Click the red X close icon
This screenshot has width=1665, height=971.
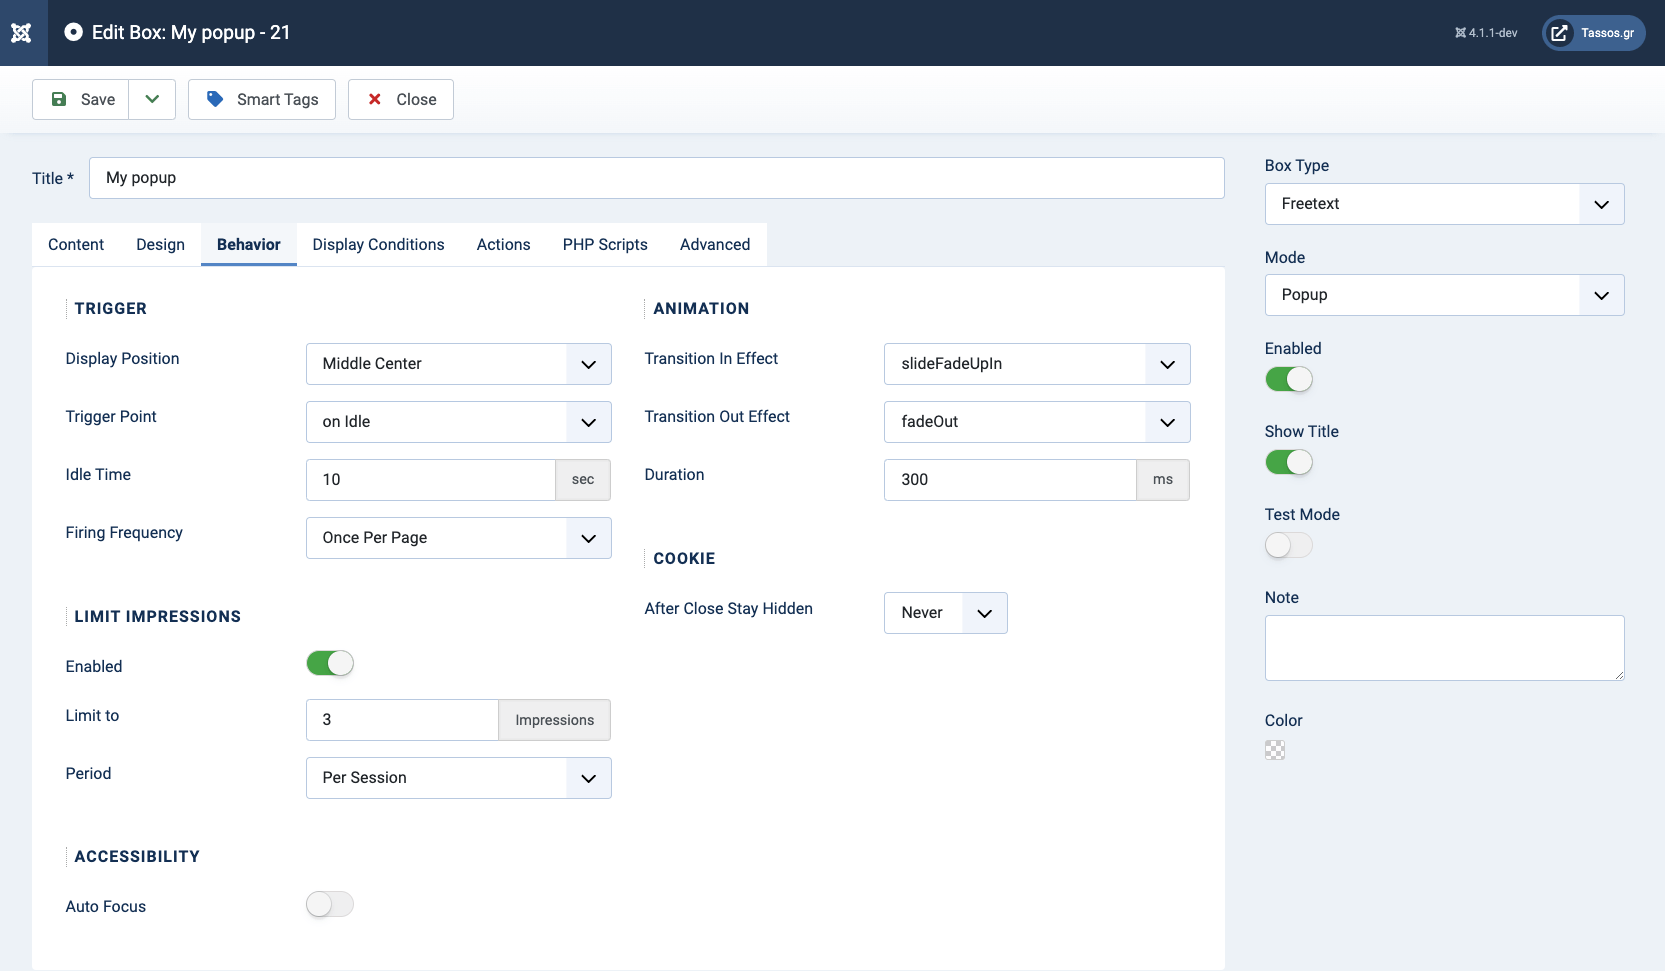[375, 99]
